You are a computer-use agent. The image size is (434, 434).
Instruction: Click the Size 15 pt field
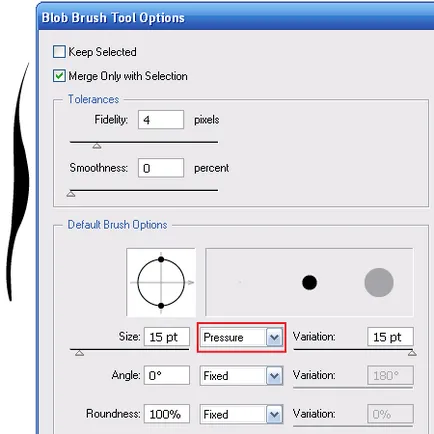pos(167,337)
